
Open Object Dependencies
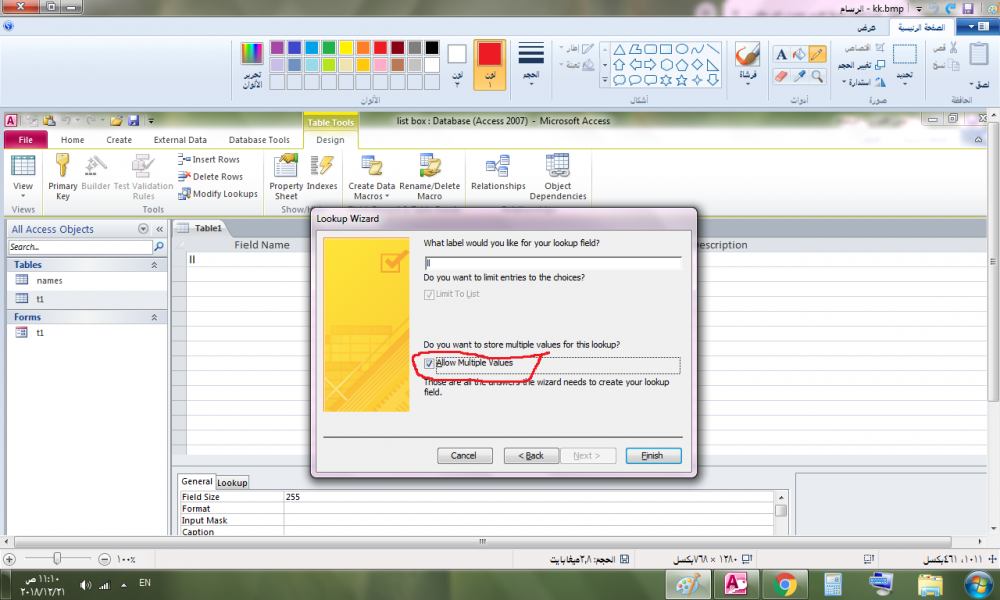[558, 177]
